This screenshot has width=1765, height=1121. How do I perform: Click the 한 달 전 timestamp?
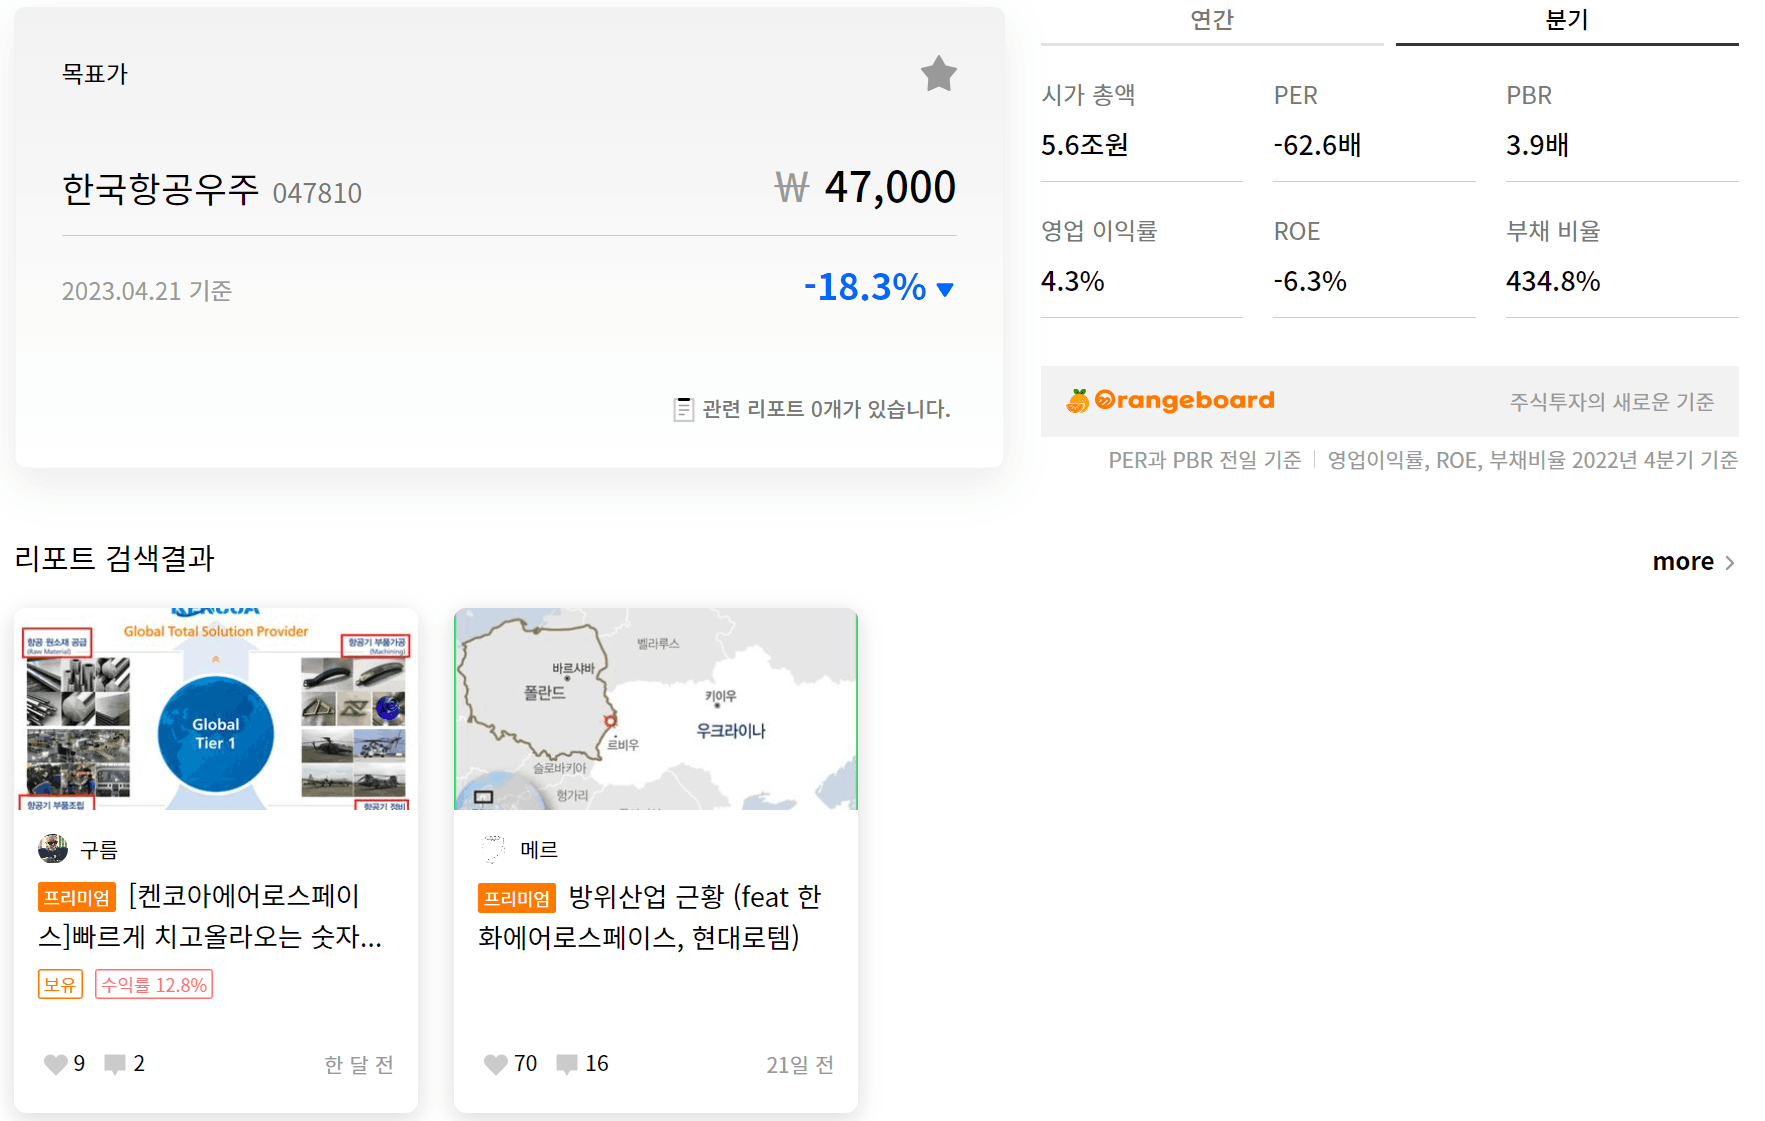(359, 1065)
